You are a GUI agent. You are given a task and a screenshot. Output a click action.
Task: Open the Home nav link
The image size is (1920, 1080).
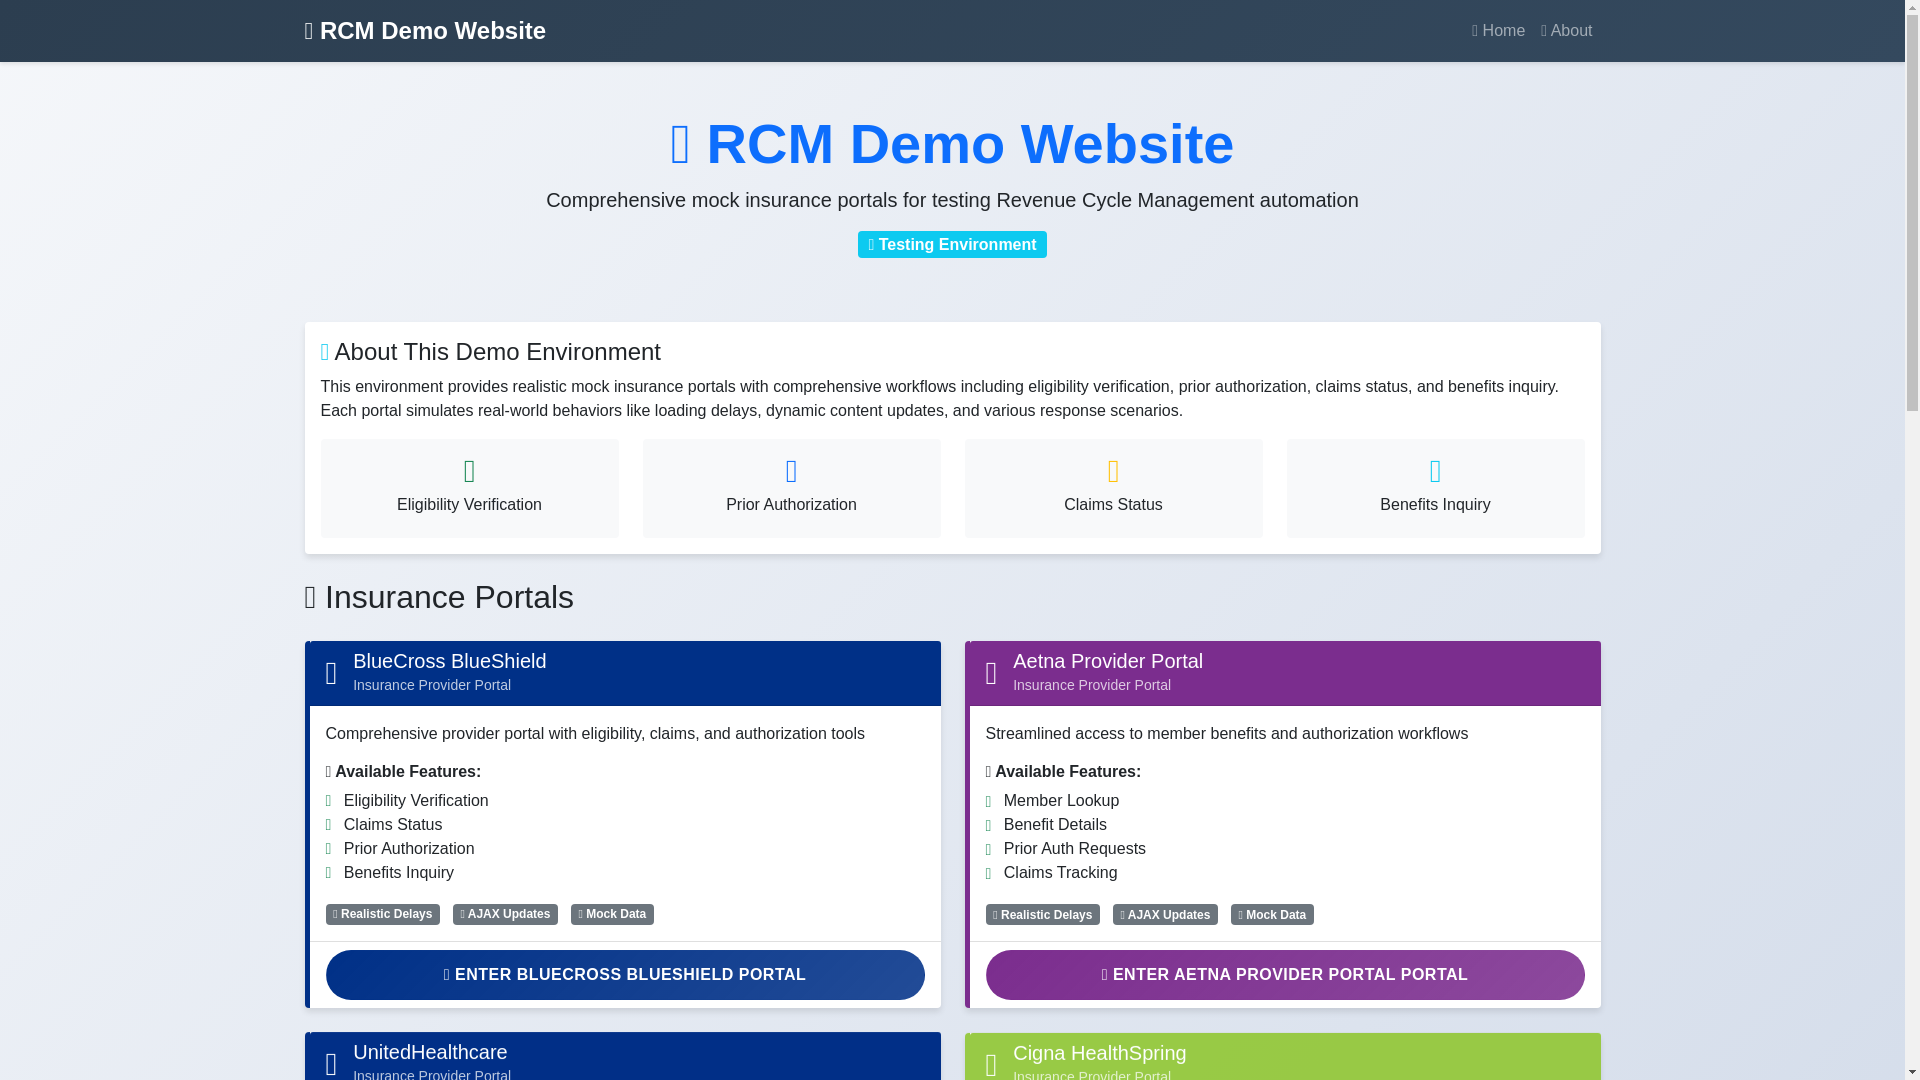coord(1498,31)
